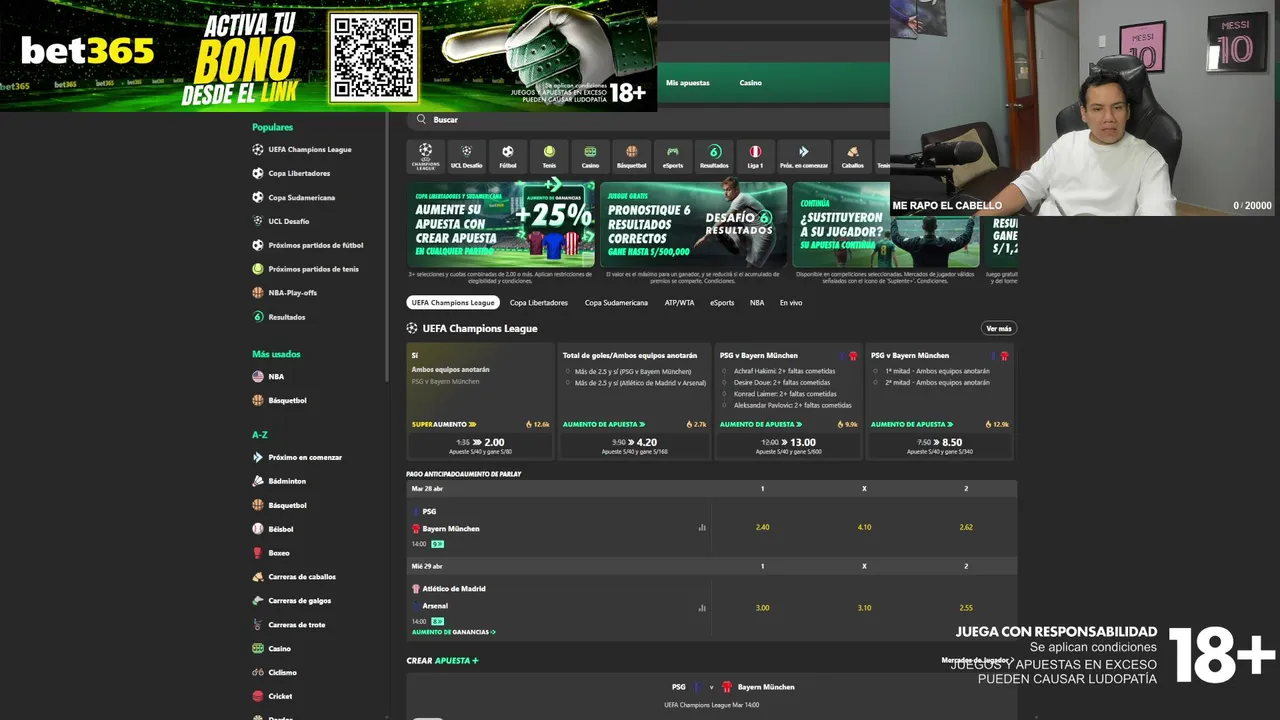The width and height of the screenshot is (1280, 720).
Task: Open the PSG match markets badge
Action: (437, 544)
